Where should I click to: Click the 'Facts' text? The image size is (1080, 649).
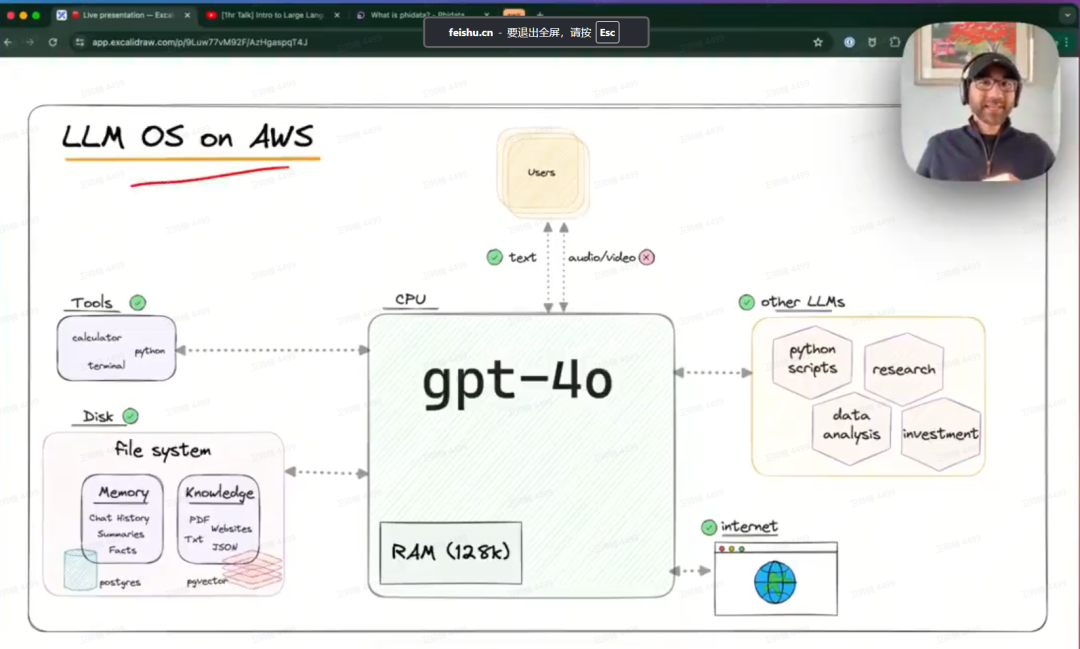coord(123,550)
